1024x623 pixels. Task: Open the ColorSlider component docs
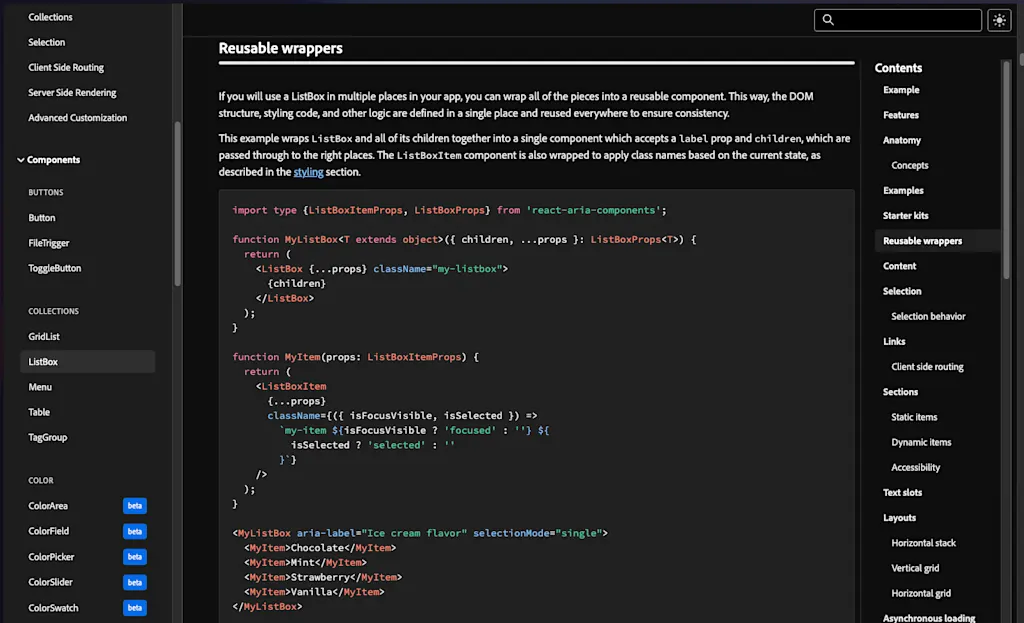(50, 583)
